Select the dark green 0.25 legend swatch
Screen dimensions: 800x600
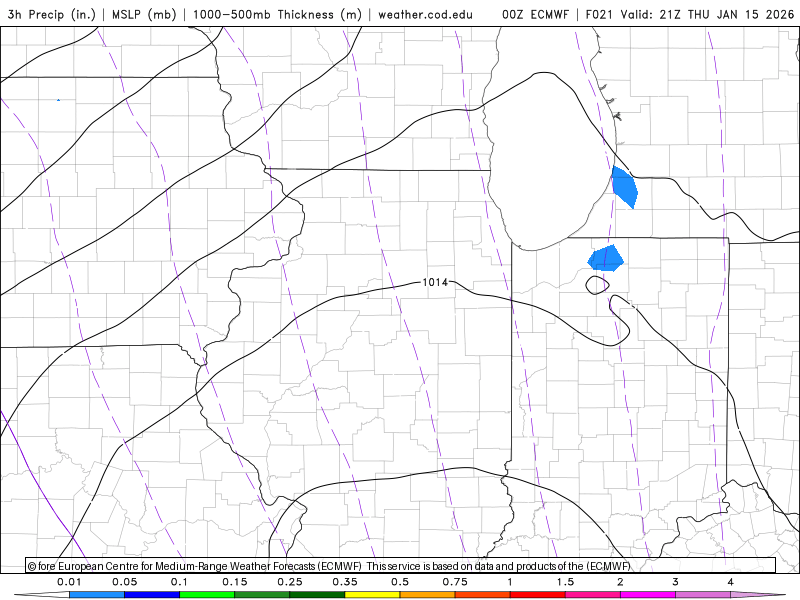pos(317,595)
